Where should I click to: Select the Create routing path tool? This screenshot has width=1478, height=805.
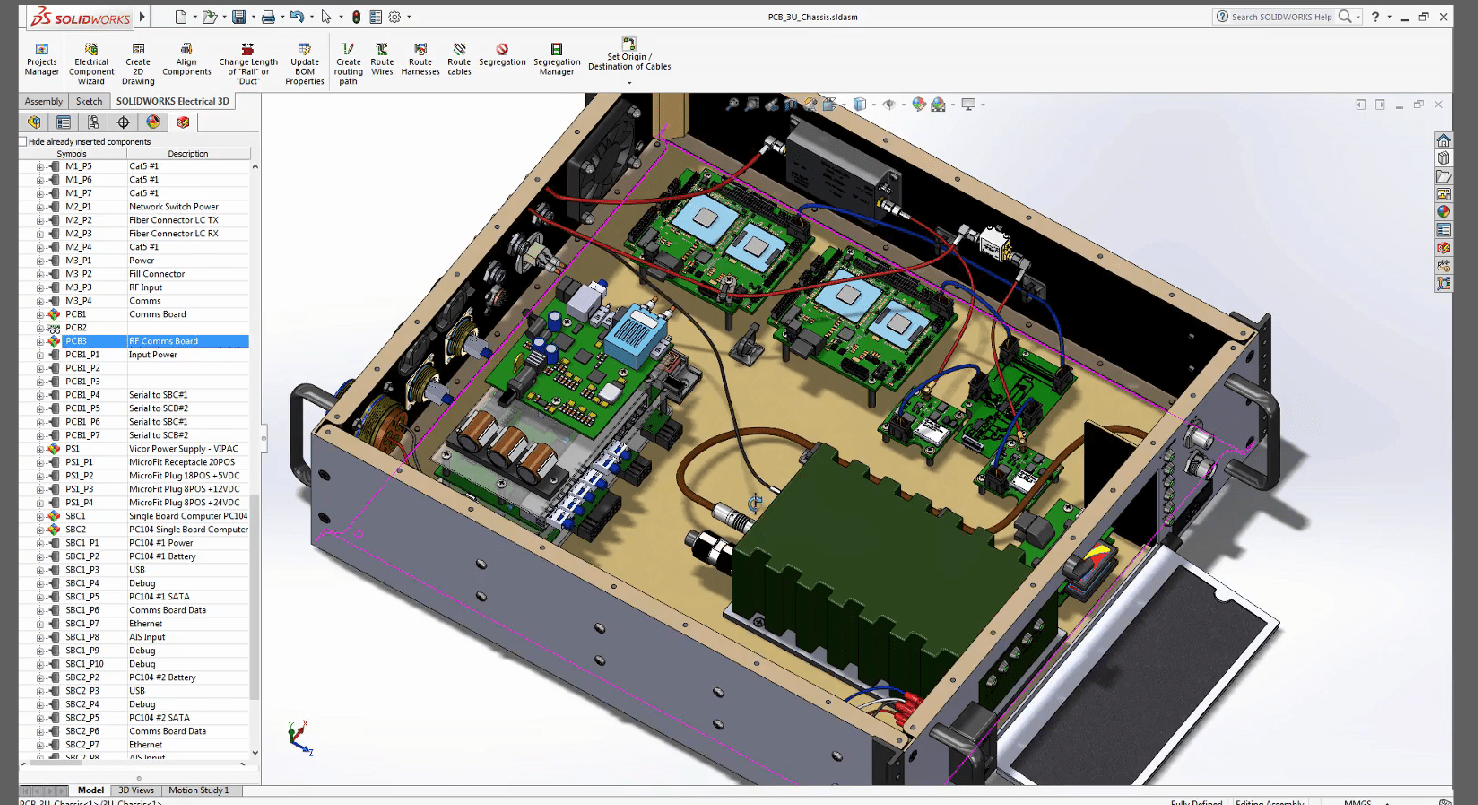pos(347,60)
